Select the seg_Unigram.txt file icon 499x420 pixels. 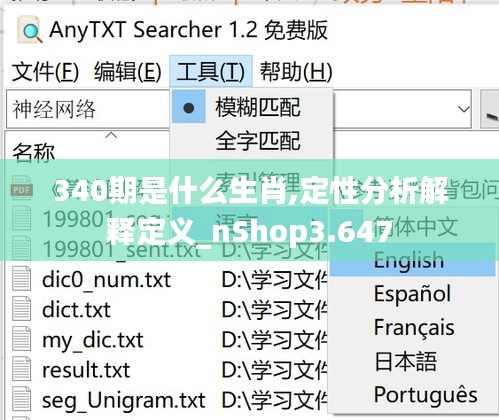22,400
